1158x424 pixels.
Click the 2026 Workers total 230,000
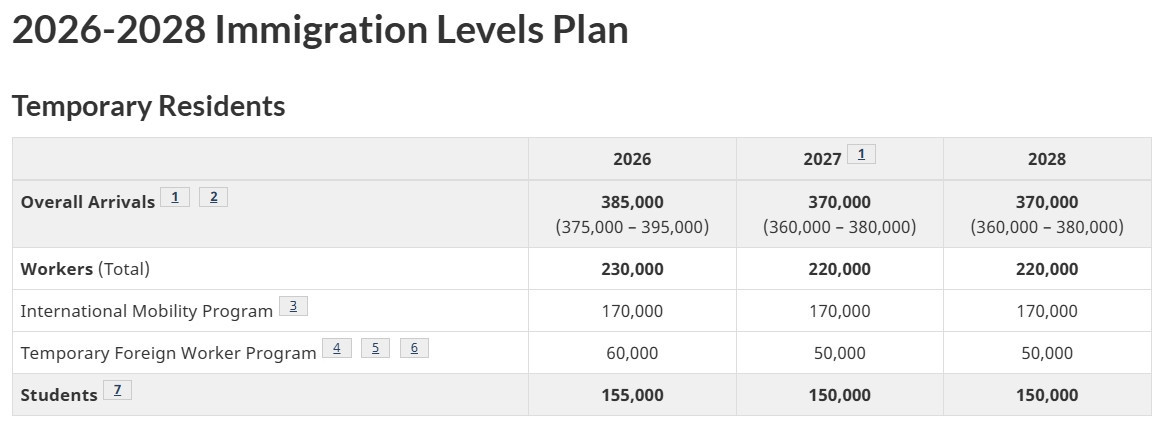pos(632,269)
